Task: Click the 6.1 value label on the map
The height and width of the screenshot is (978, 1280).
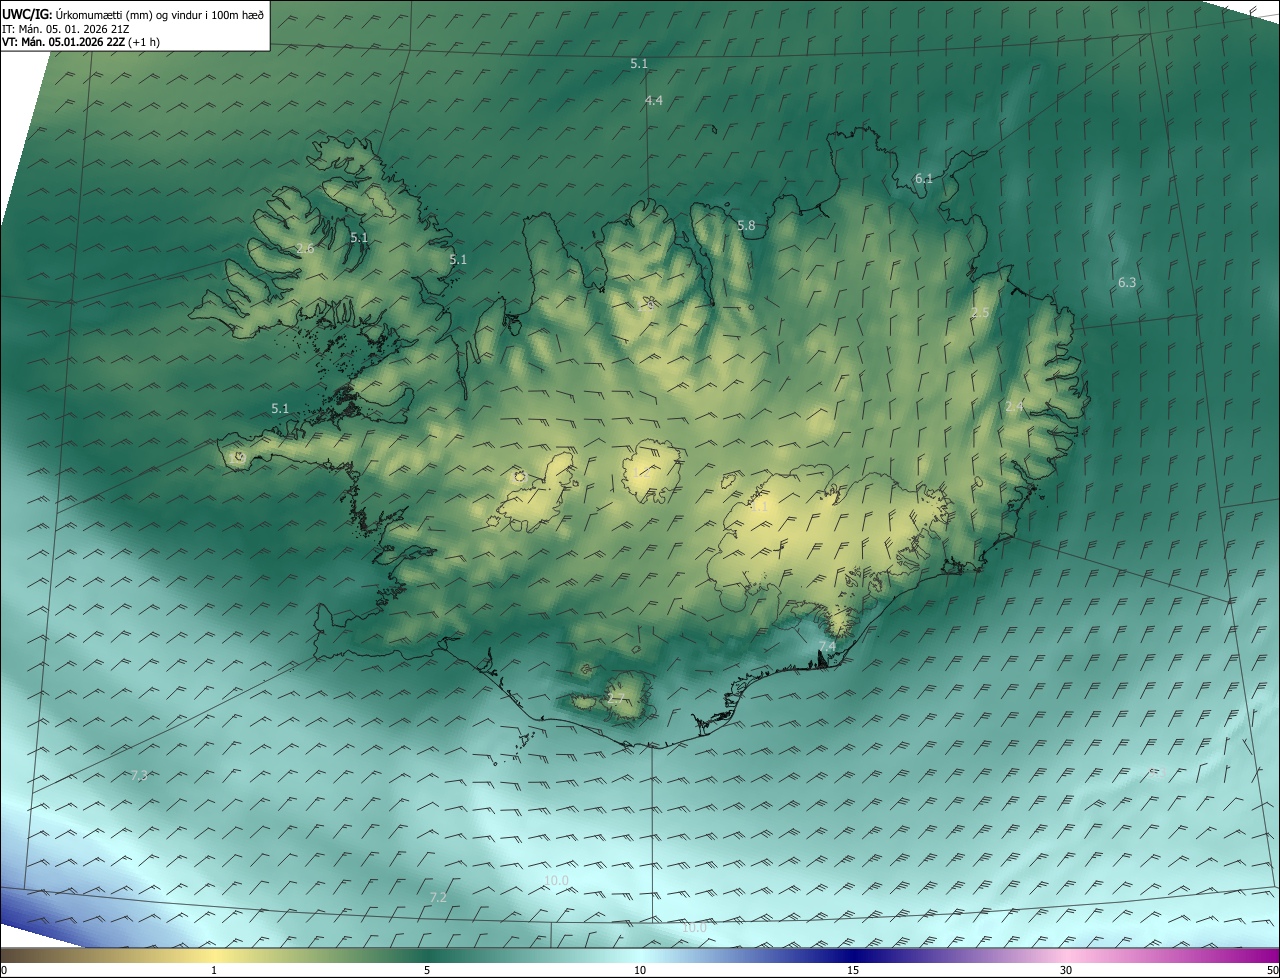Action: point(924,179)
